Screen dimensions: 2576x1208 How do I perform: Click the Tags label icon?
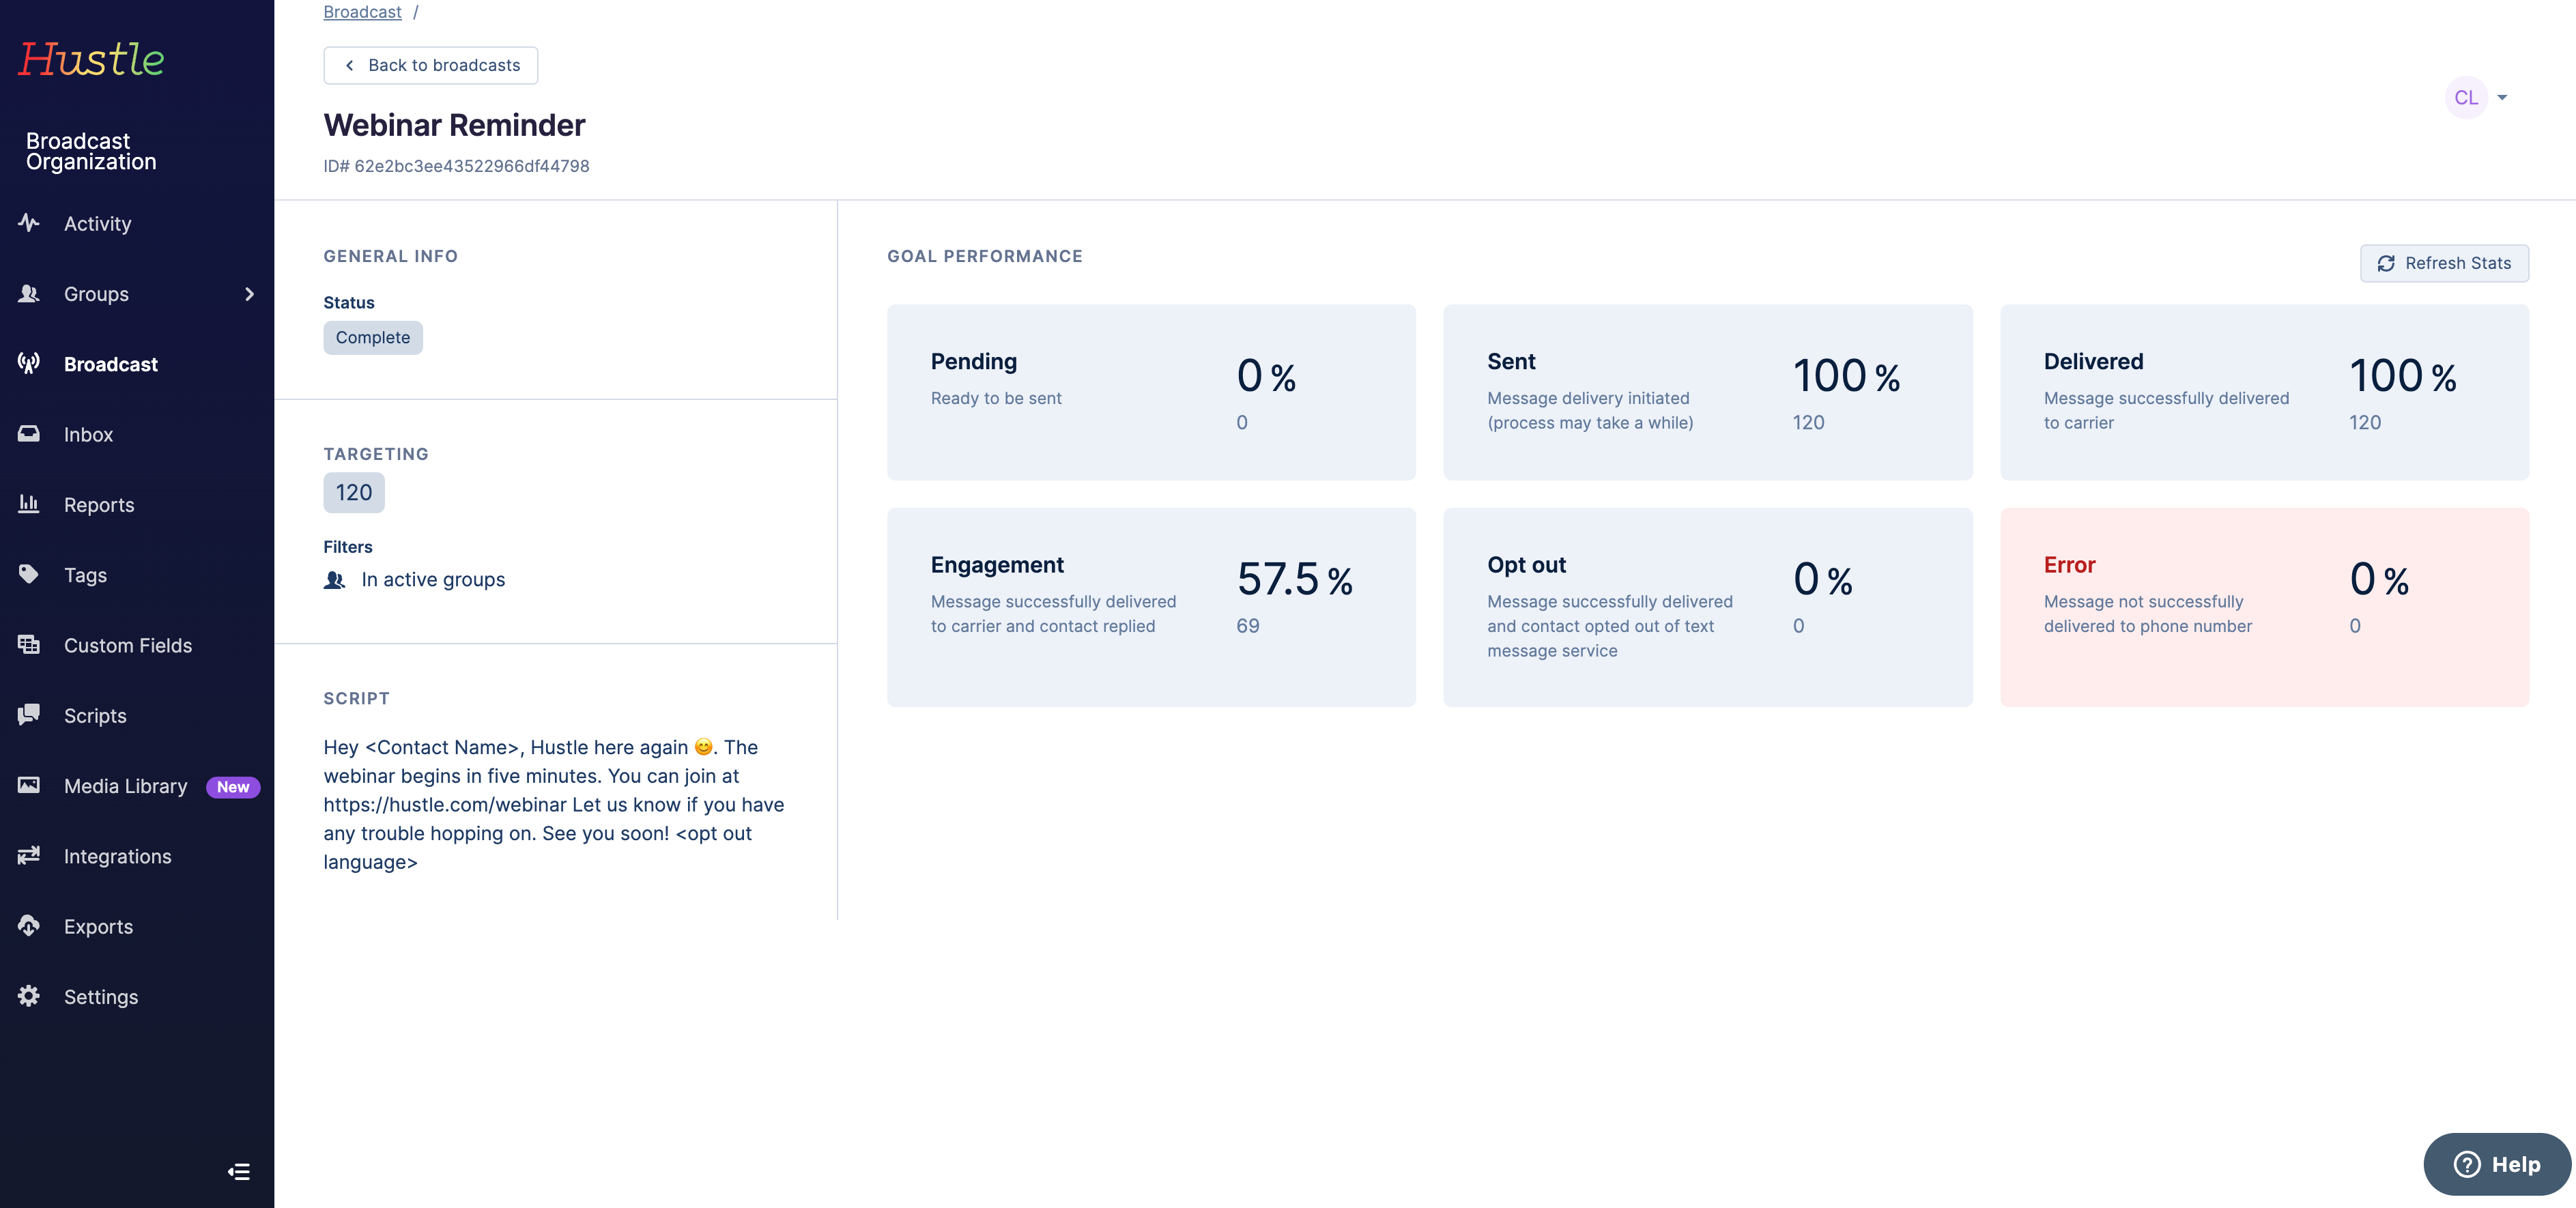point(29,574)
